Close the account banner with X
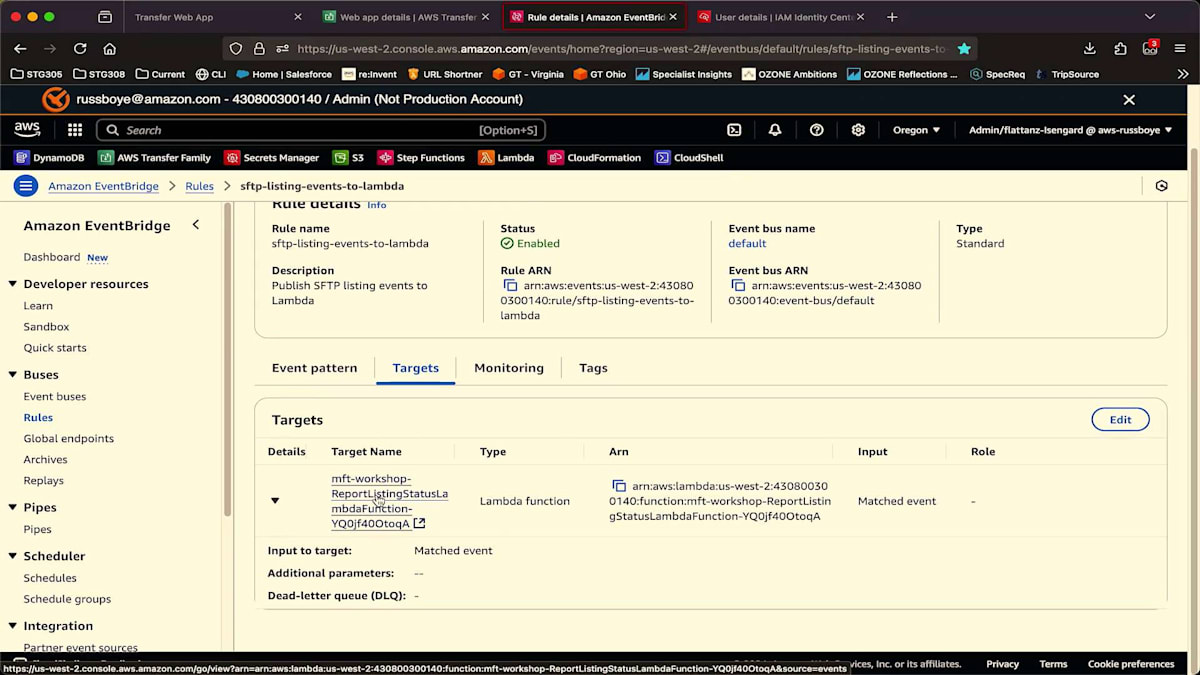Image resolution: width=1200 pixels, height=675 pixels. (x=1129, y=100)
